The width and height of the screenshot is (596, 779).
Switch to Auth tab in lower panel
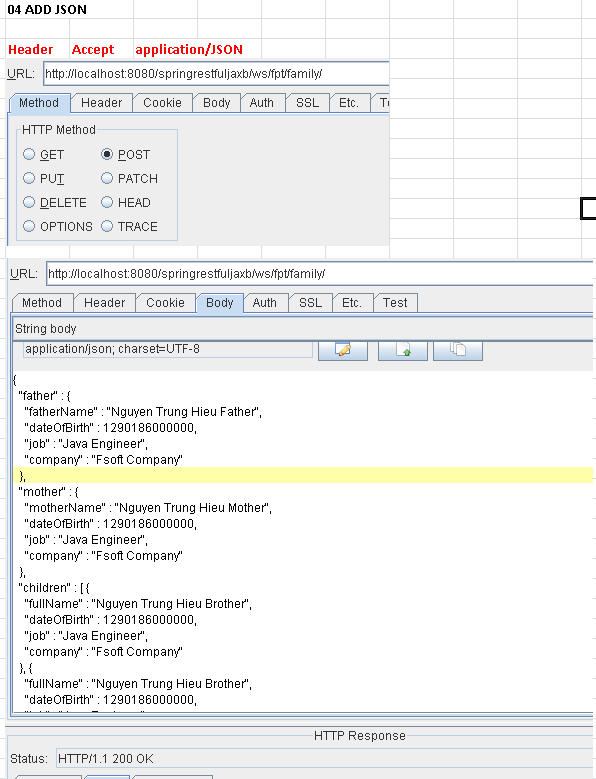pos(265,303)
